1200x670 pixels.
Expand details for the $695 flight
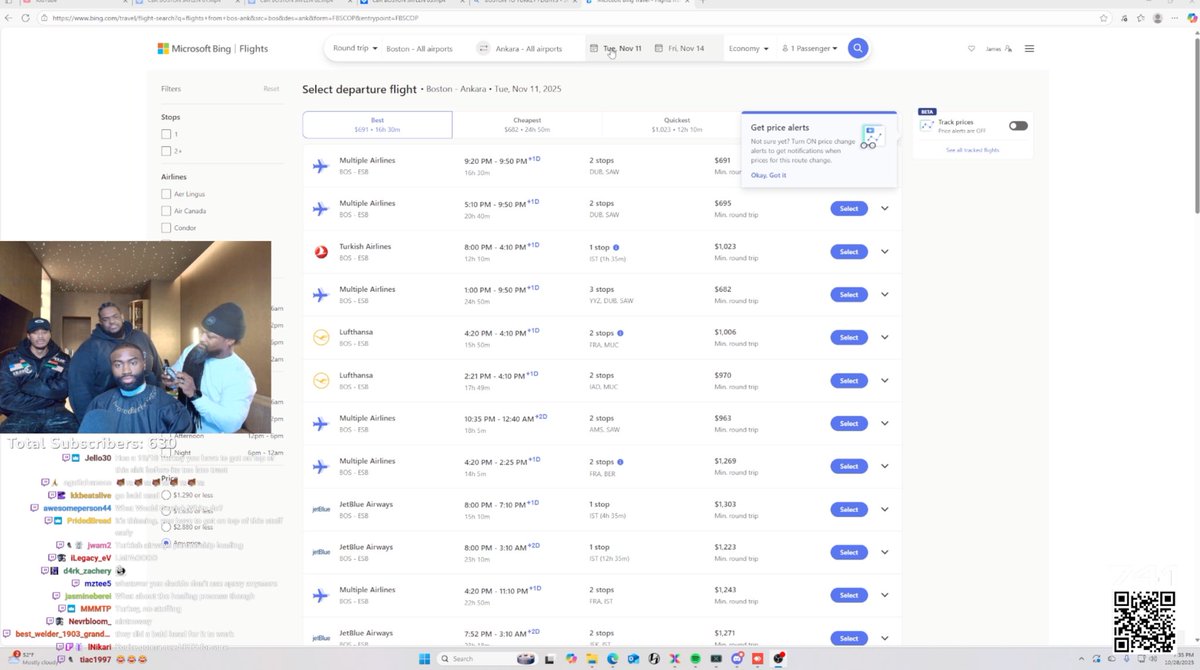[x=885, y=209]
